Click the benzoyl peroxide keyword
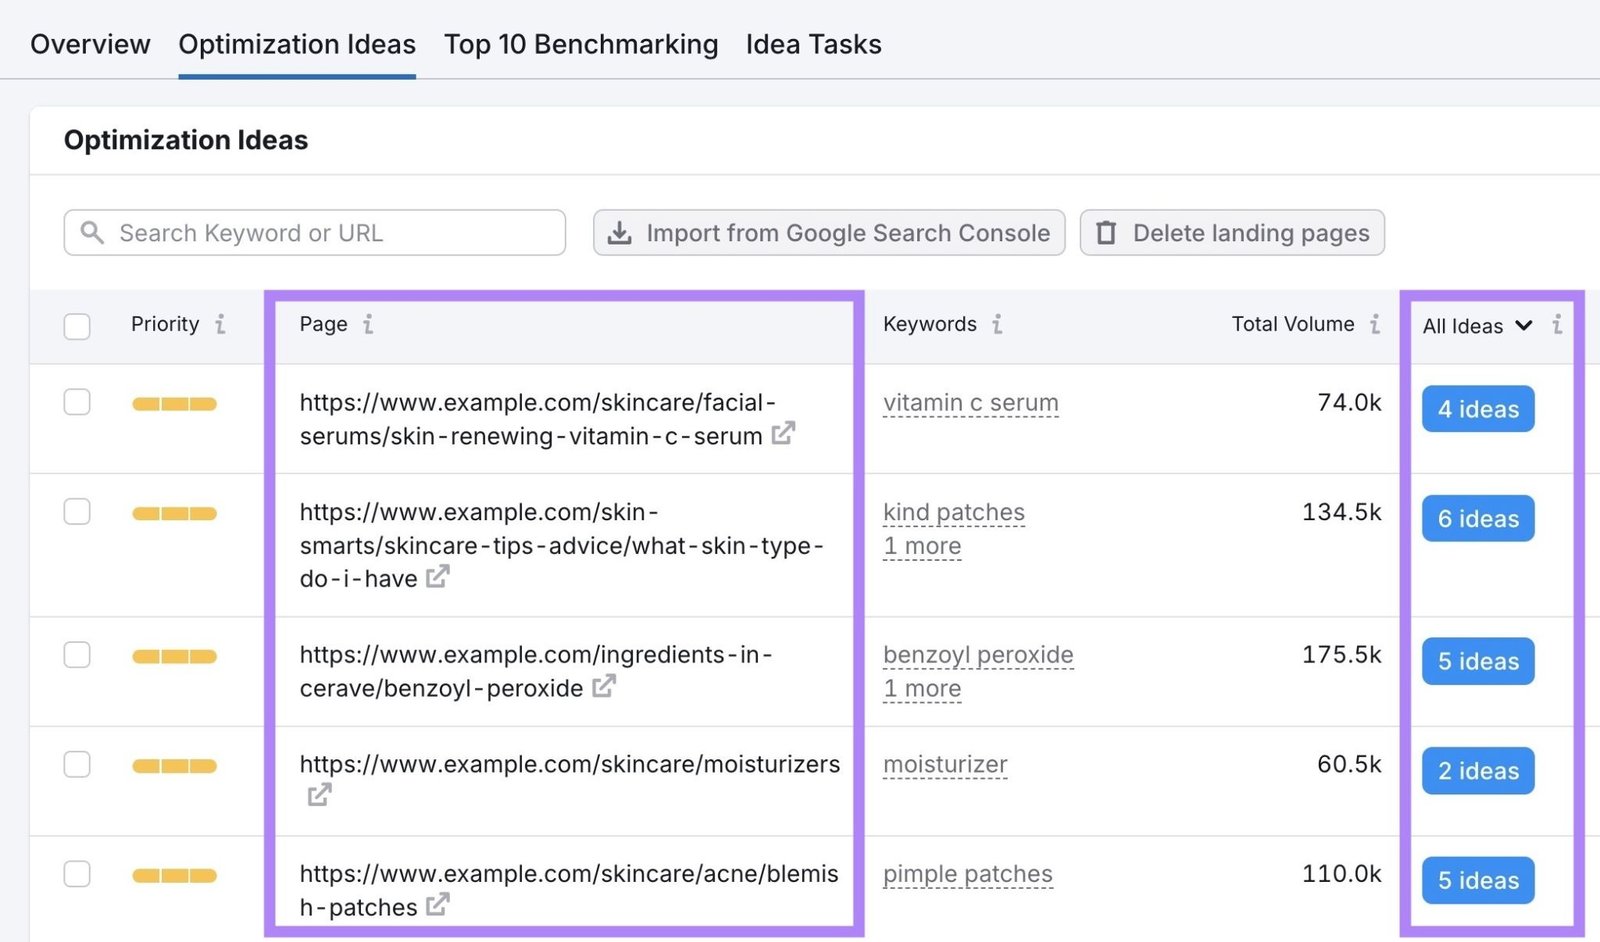This screenshot has width=1600, height=942. 978,655
